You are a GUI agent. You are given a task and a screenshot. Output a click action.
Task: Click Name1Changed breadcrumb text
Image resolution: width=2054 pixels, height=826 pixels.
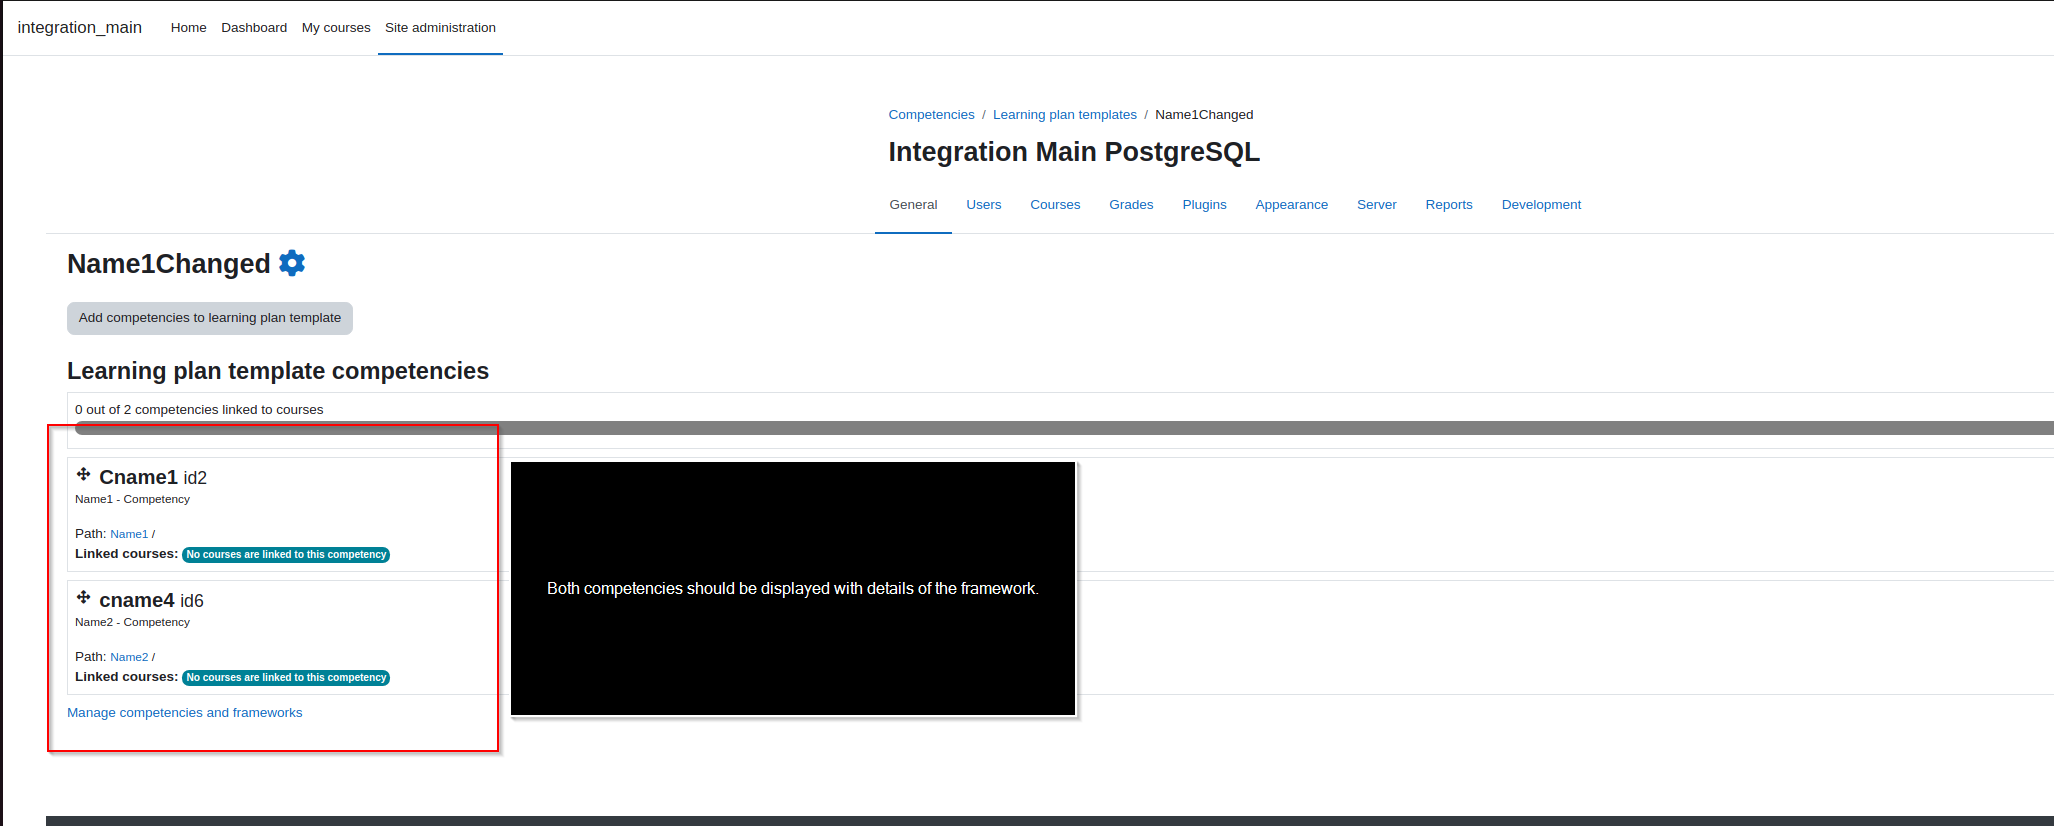tap(1204, 115)
